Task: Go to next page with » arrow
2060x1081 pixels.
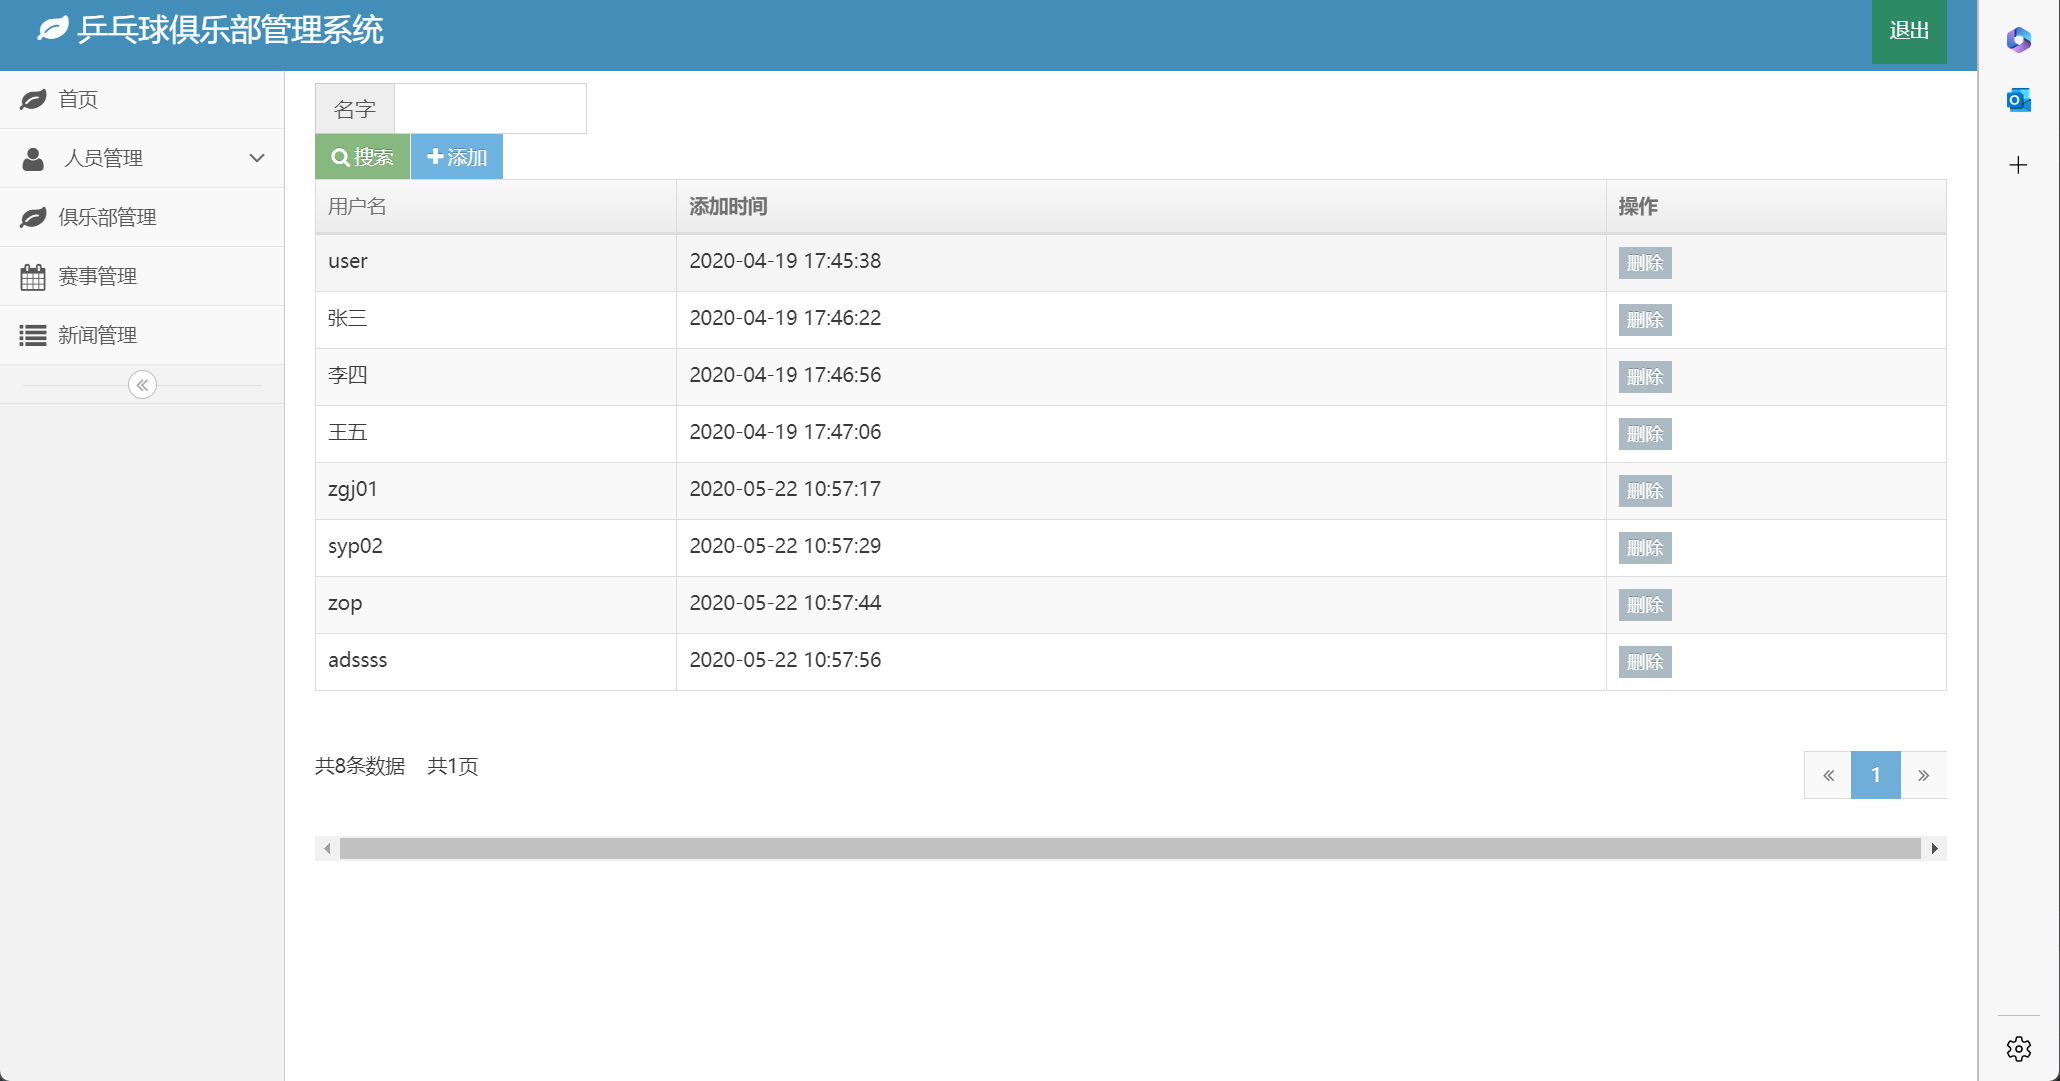Action: pos(1923,775)
